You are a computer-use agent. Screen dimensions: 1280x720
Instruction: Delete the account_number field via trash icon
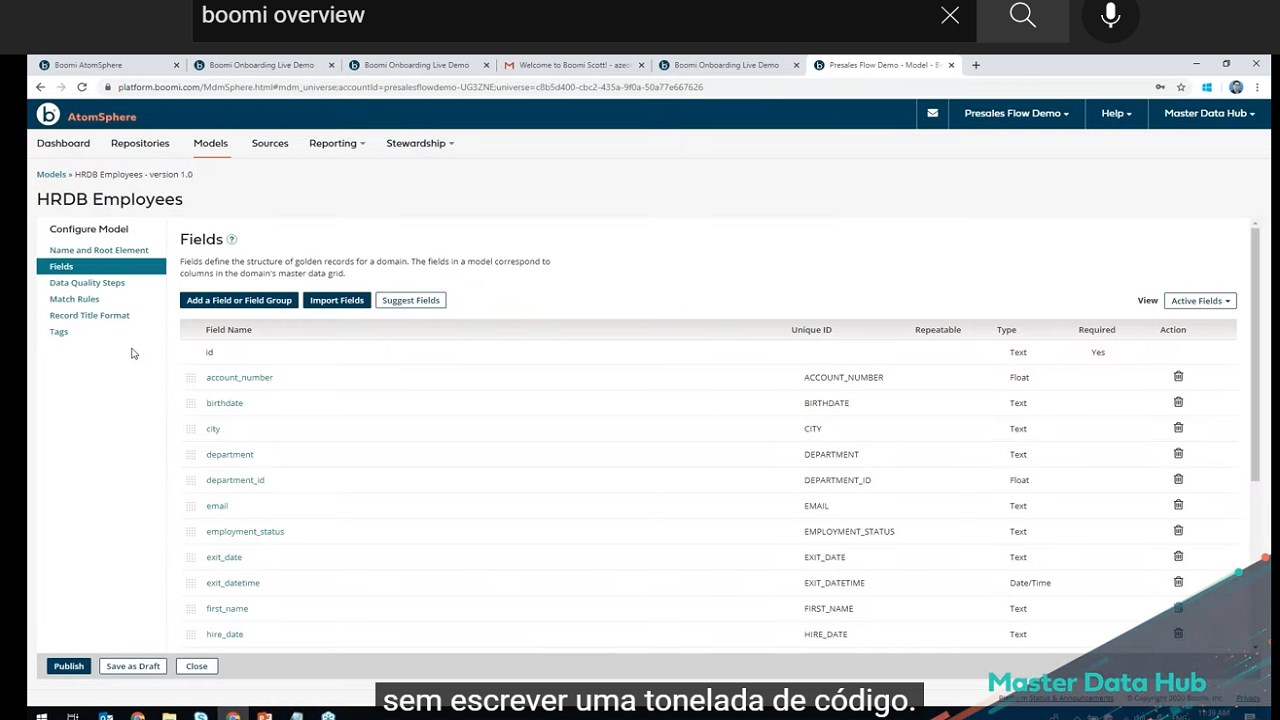tap(1178, 377)
